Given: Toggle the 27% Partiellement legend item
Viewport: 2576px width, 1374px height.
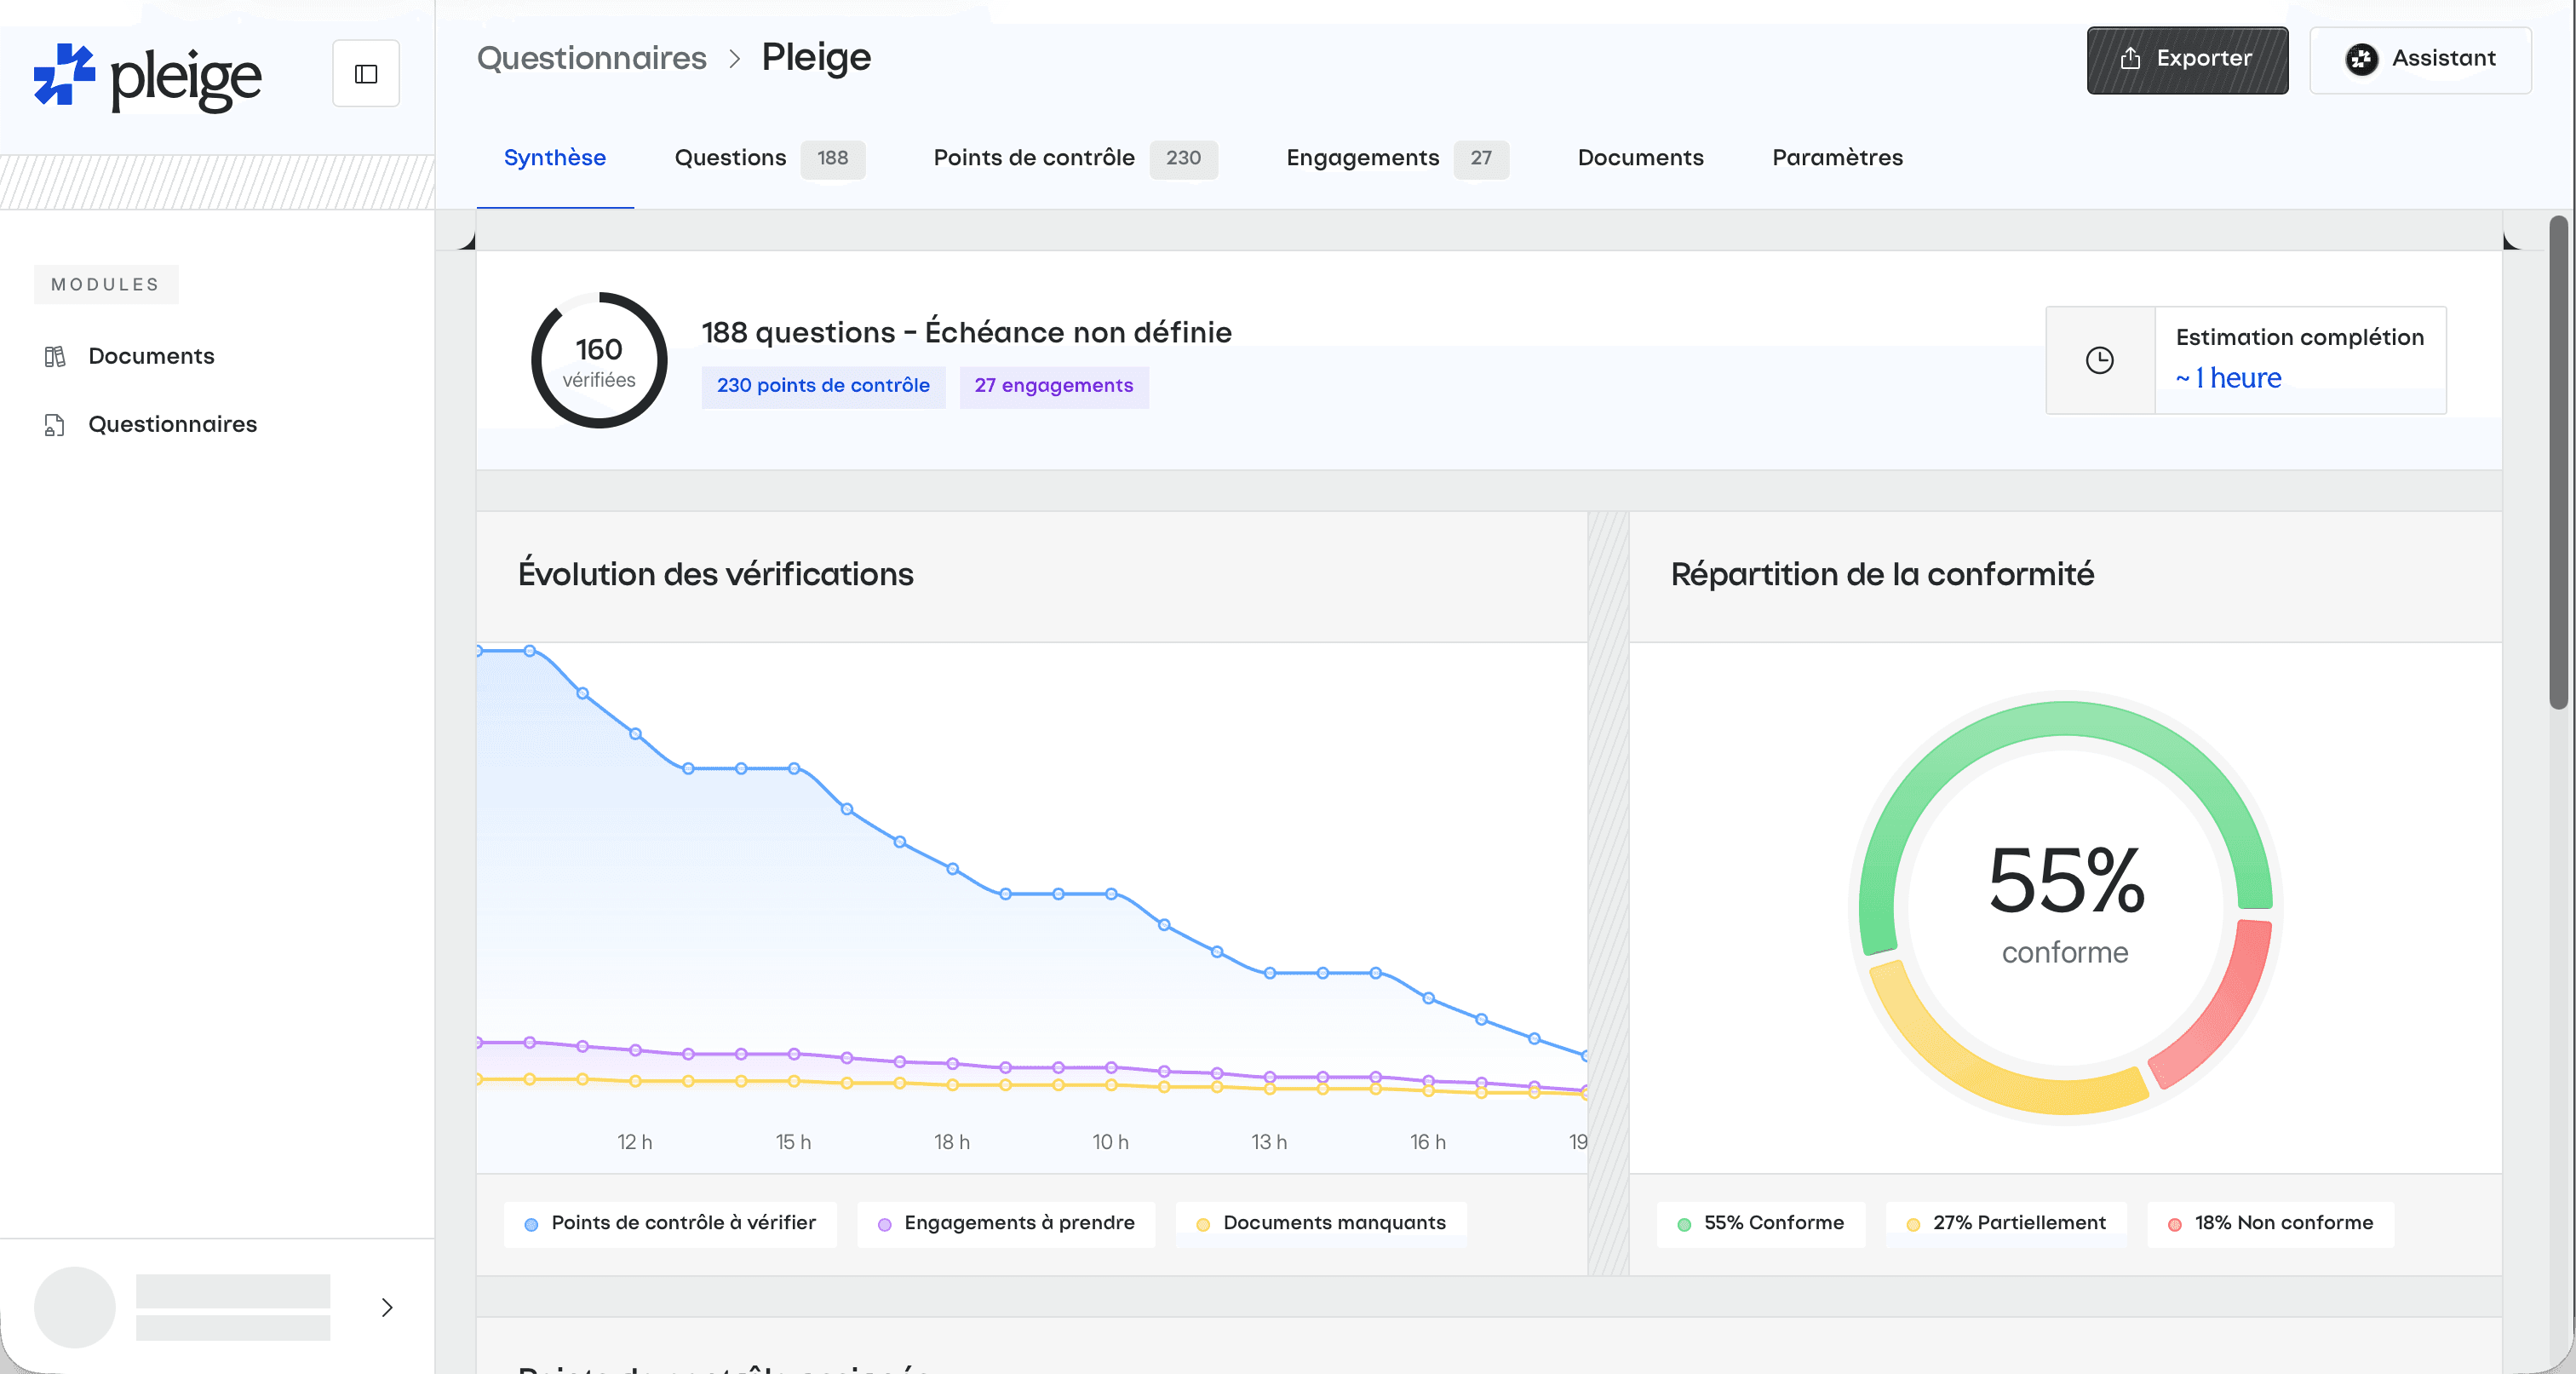Looking at the screenshot, I should coord(2006,1223).
